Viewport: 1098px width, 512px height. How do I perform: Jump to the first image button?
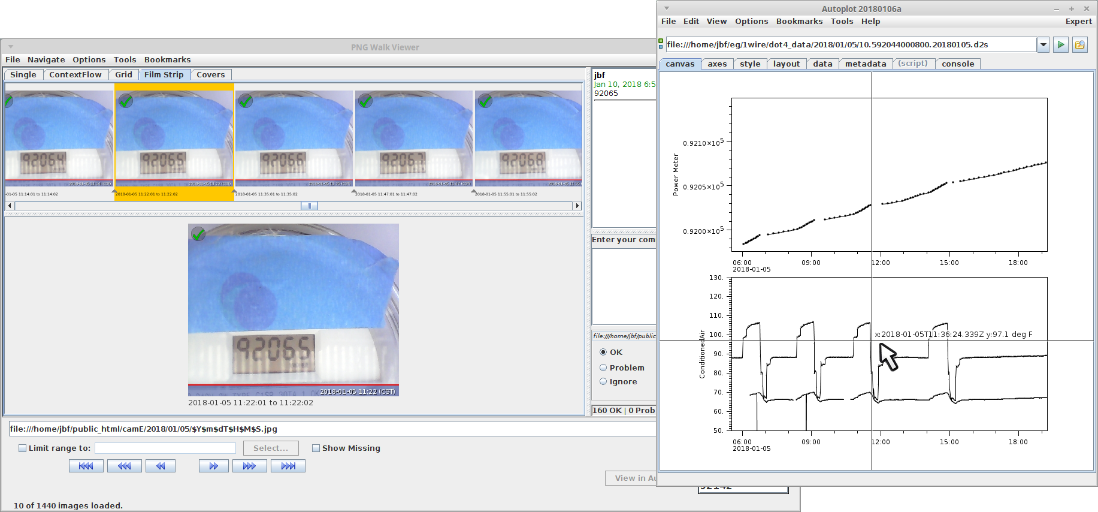pyautogui.click(x=86, y=466)
